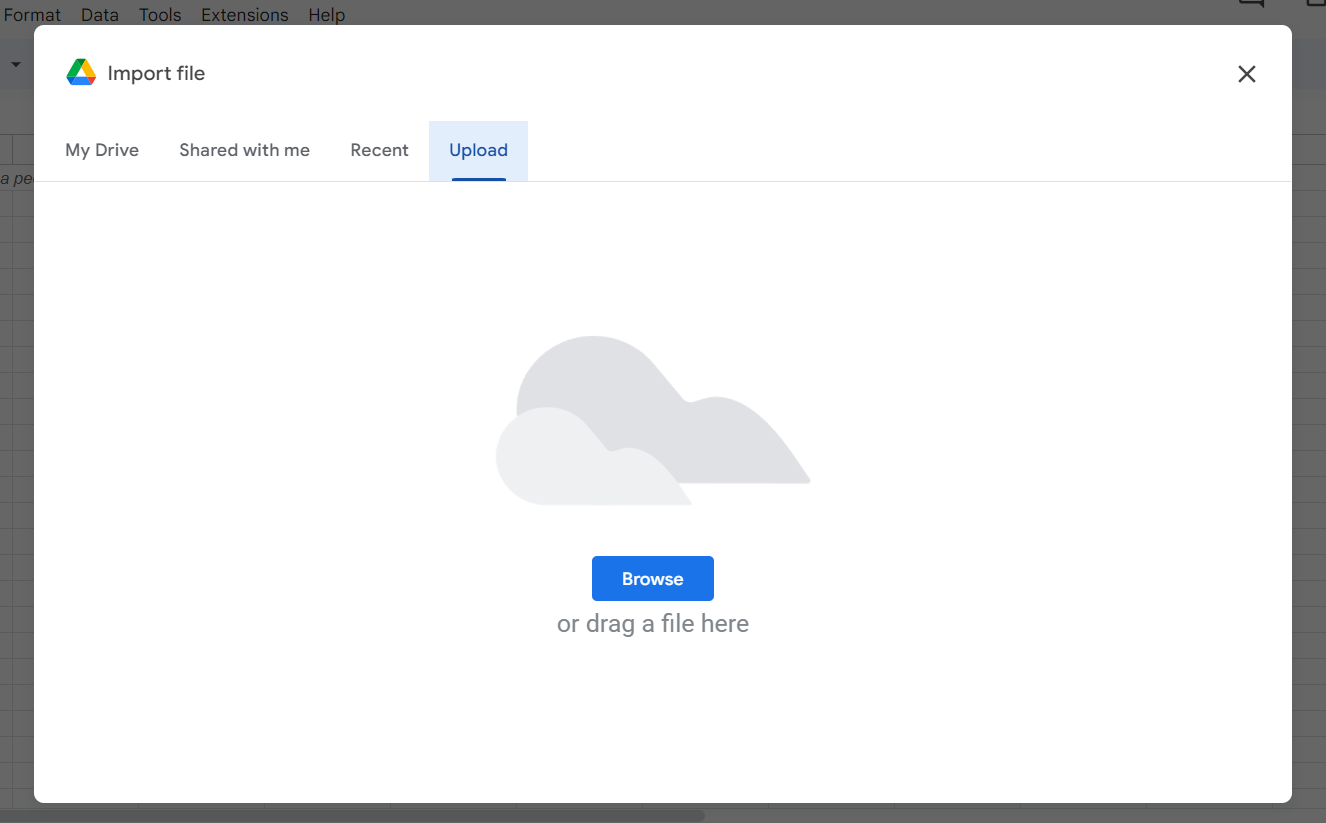Click the 'or drag a file here' text
This screenshot has height=823, width=1326.
pos(653,624)
